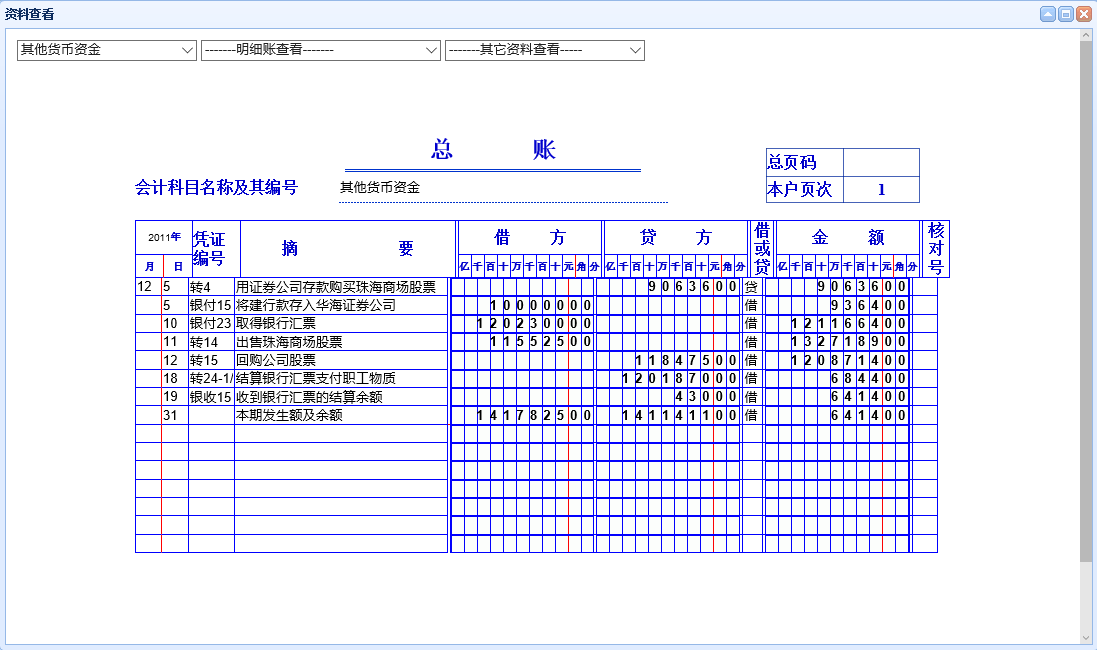The image size is (1097, 650).
Task: Click the 会计科目名称及其编号 label
Action: coord(216,187)
